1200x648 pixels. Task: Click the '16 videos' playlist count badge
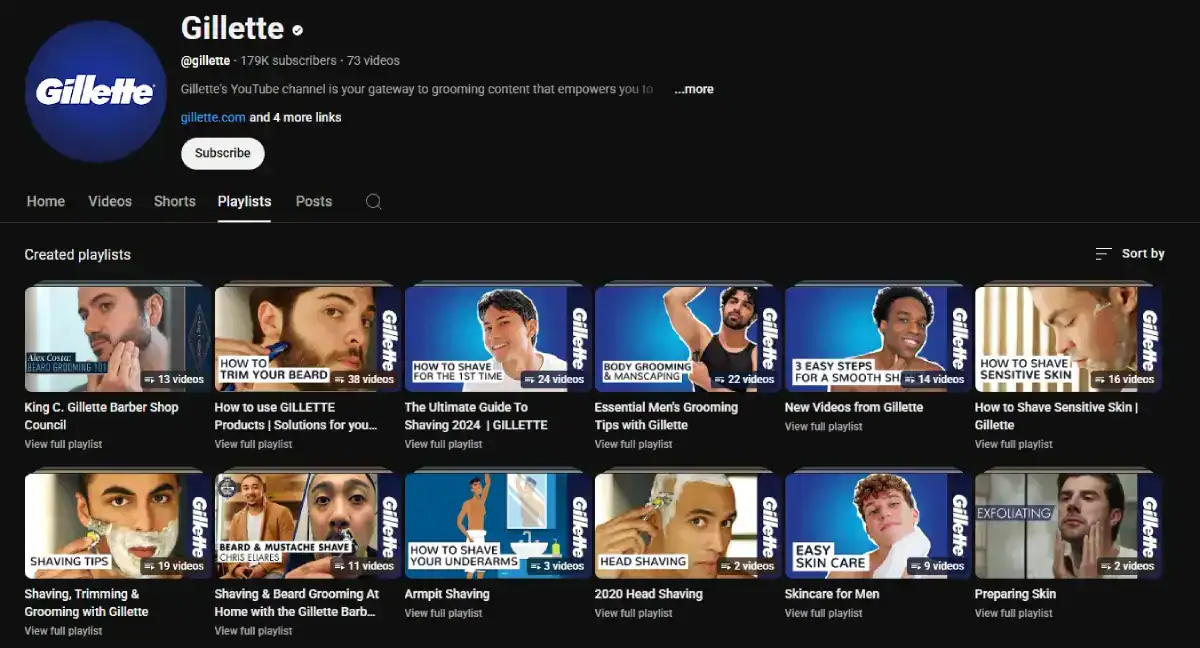pyautogui.click(x=1124, y=379)
